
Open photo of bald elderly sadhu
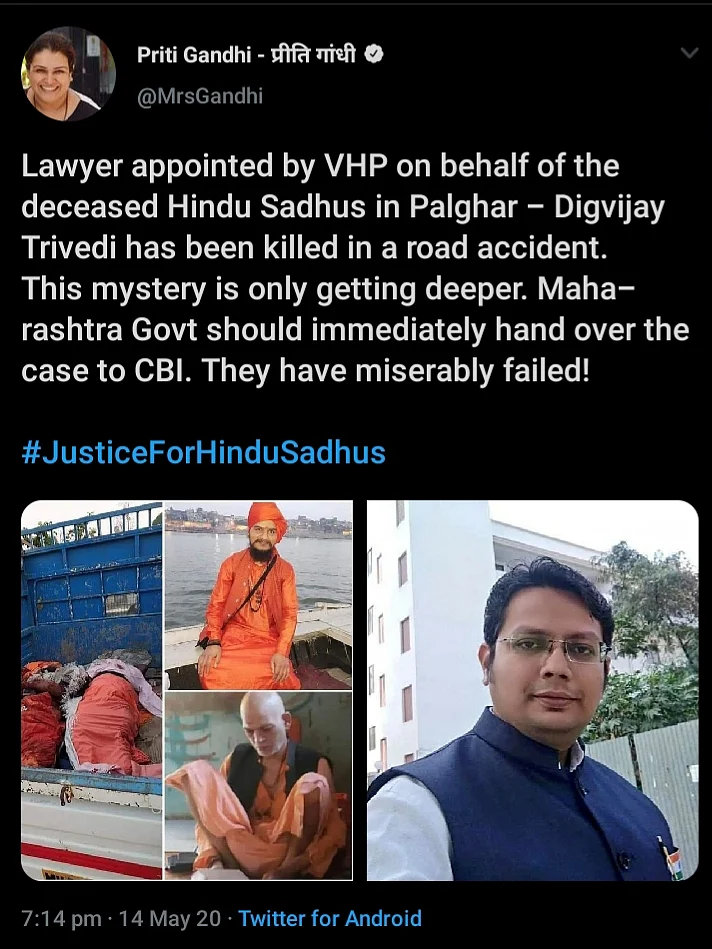(259, 786)
